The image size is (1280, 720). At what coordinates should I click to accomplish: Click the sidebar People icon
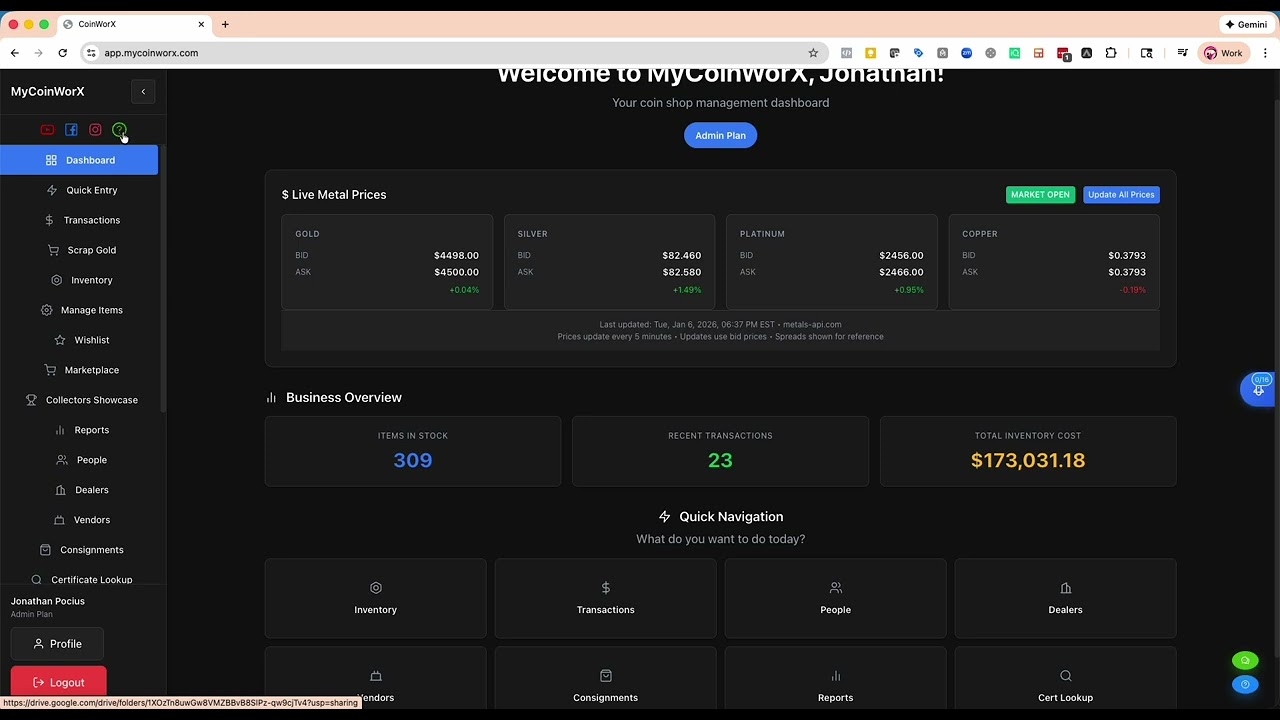tap(62, 460)
